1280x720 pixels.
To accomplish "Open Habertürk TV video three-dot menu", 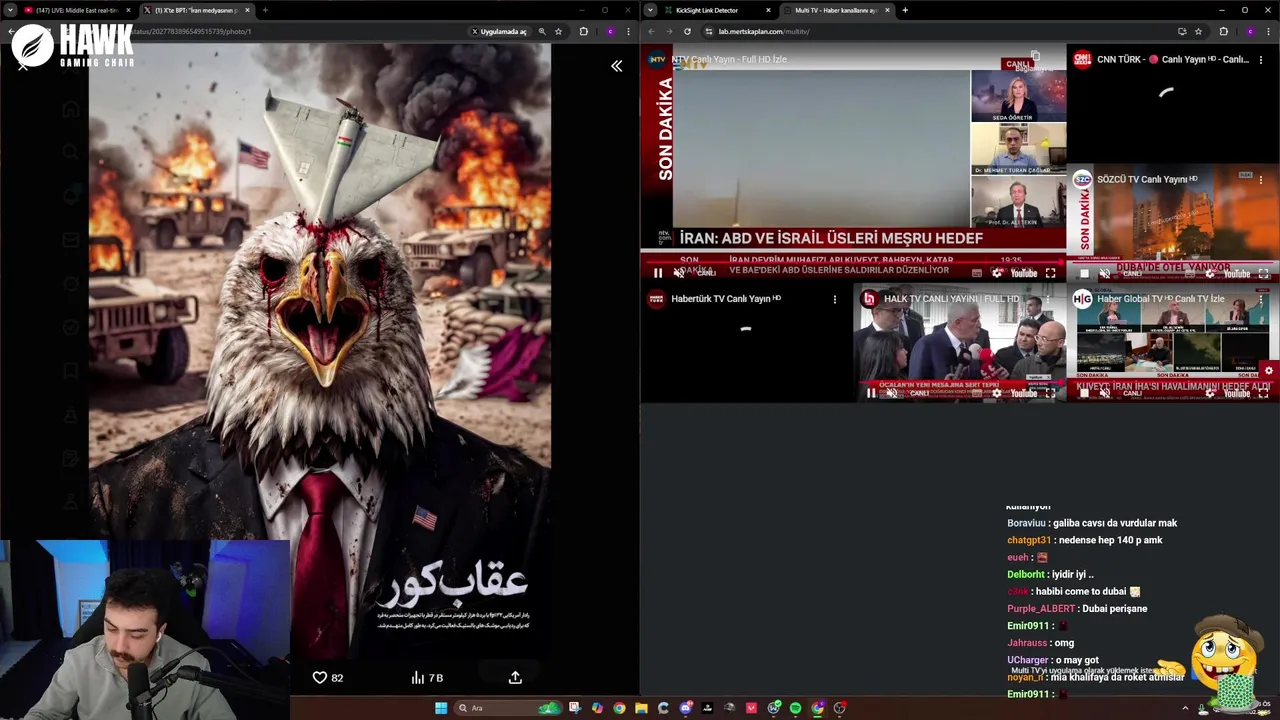I will tap(835, 298).
